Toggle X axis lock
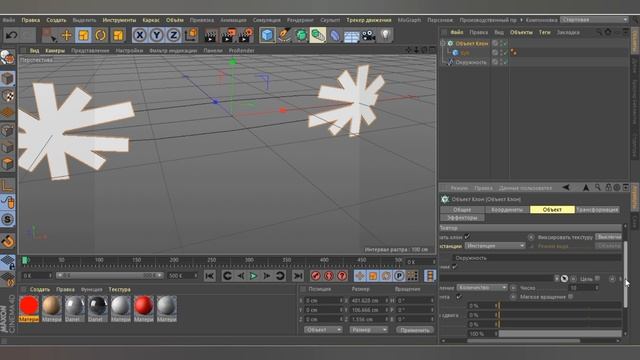The width and height of the screenshot is (640, 360). [x=140, y=36]
